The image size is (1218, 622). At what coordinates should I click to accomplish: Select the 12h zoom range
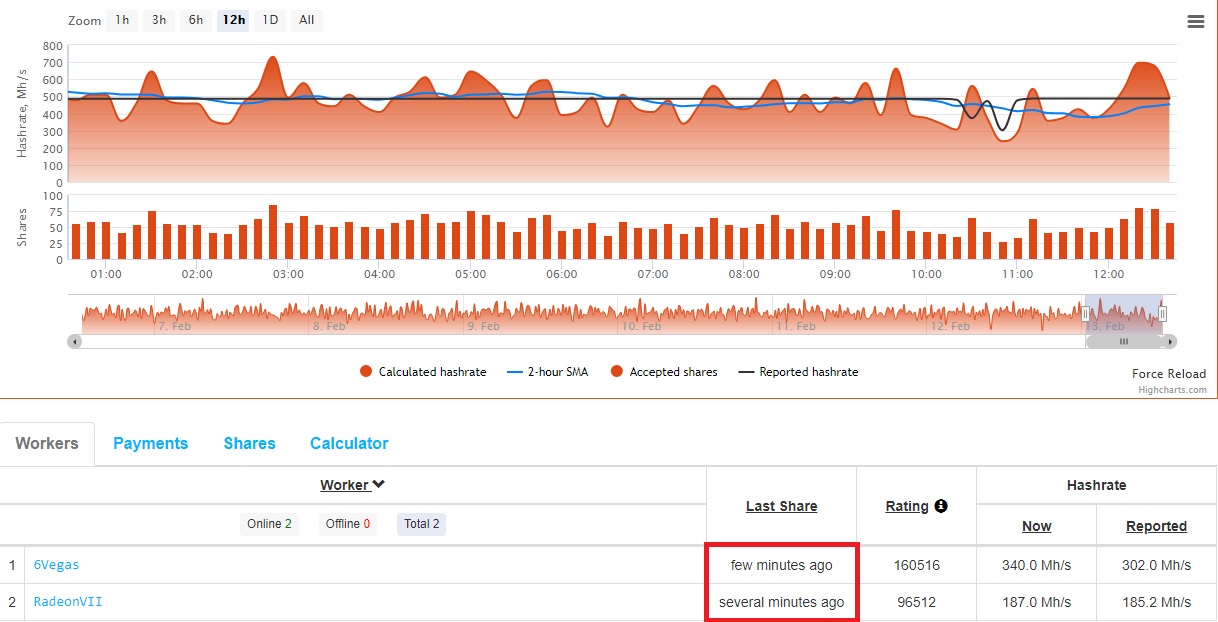234,20
